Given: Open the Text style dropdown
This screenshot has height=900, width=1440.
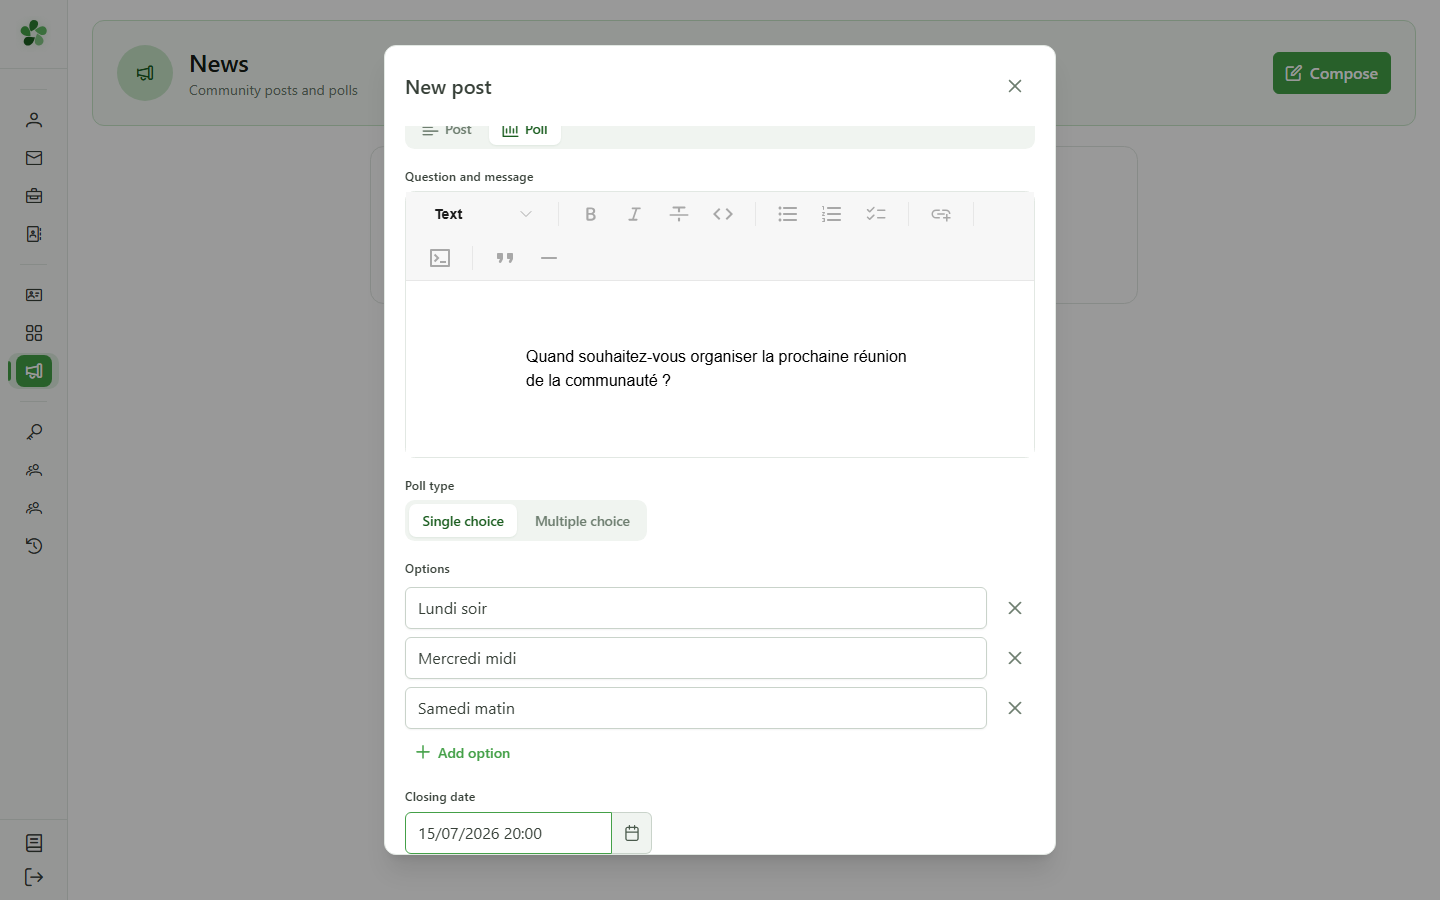Looking at the screenshot, I should point(483,214).
